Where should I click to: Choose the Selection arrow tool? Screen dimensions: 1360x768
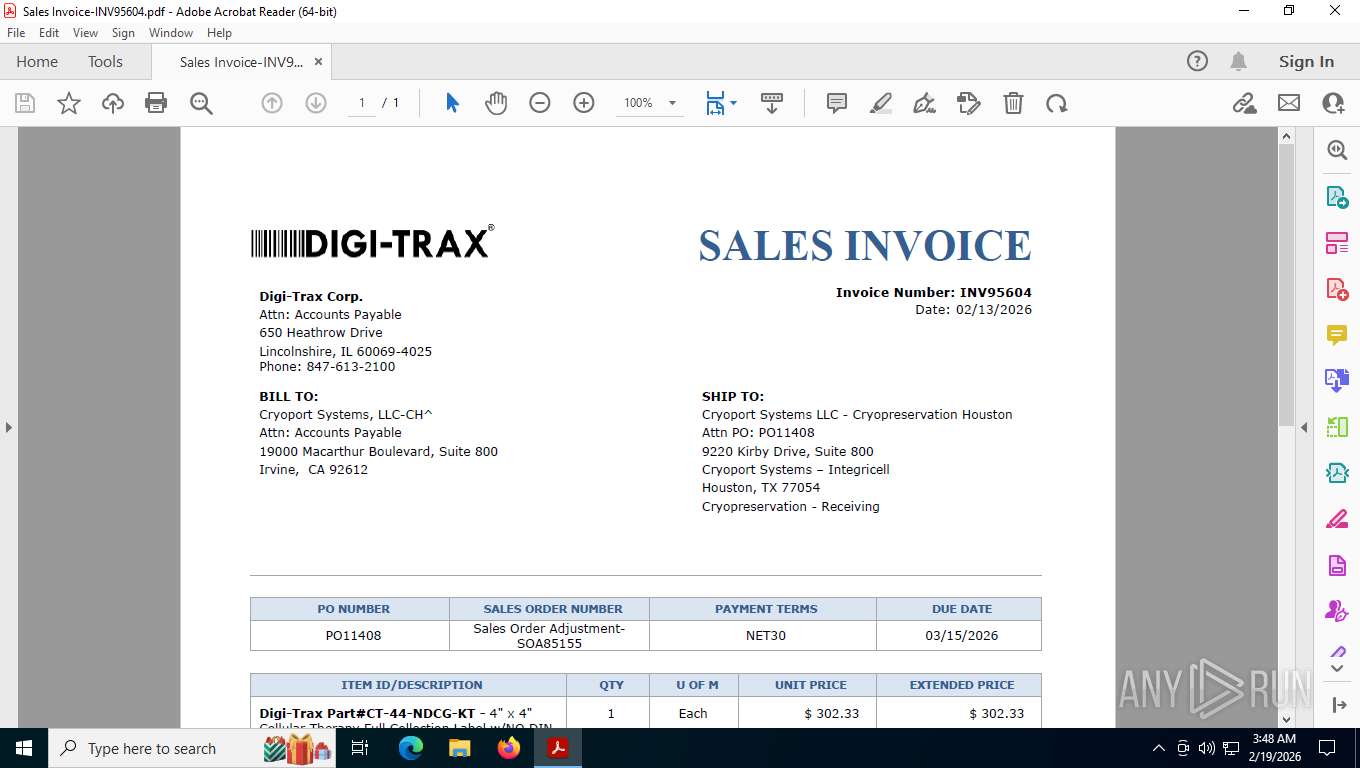(x=452, y=103)
